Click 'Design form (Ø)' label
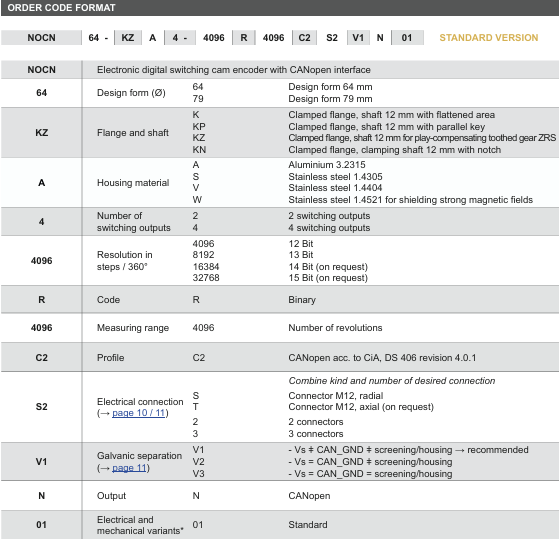The width and height of the screenshot is (559, 539). [x=131, y=93]
